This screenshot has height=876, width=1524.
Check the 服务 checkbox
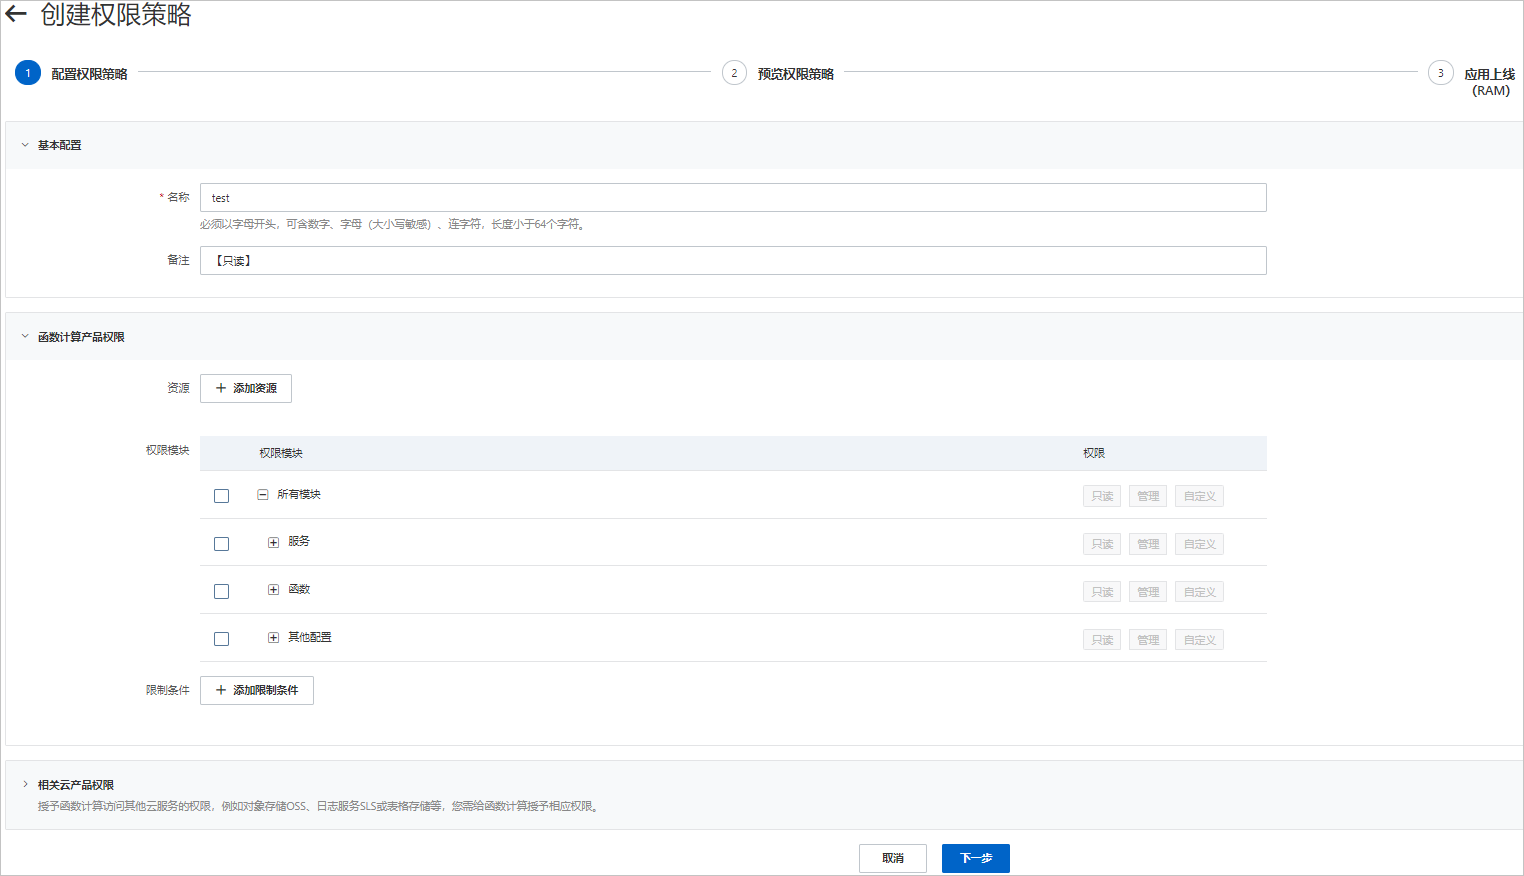221,543
